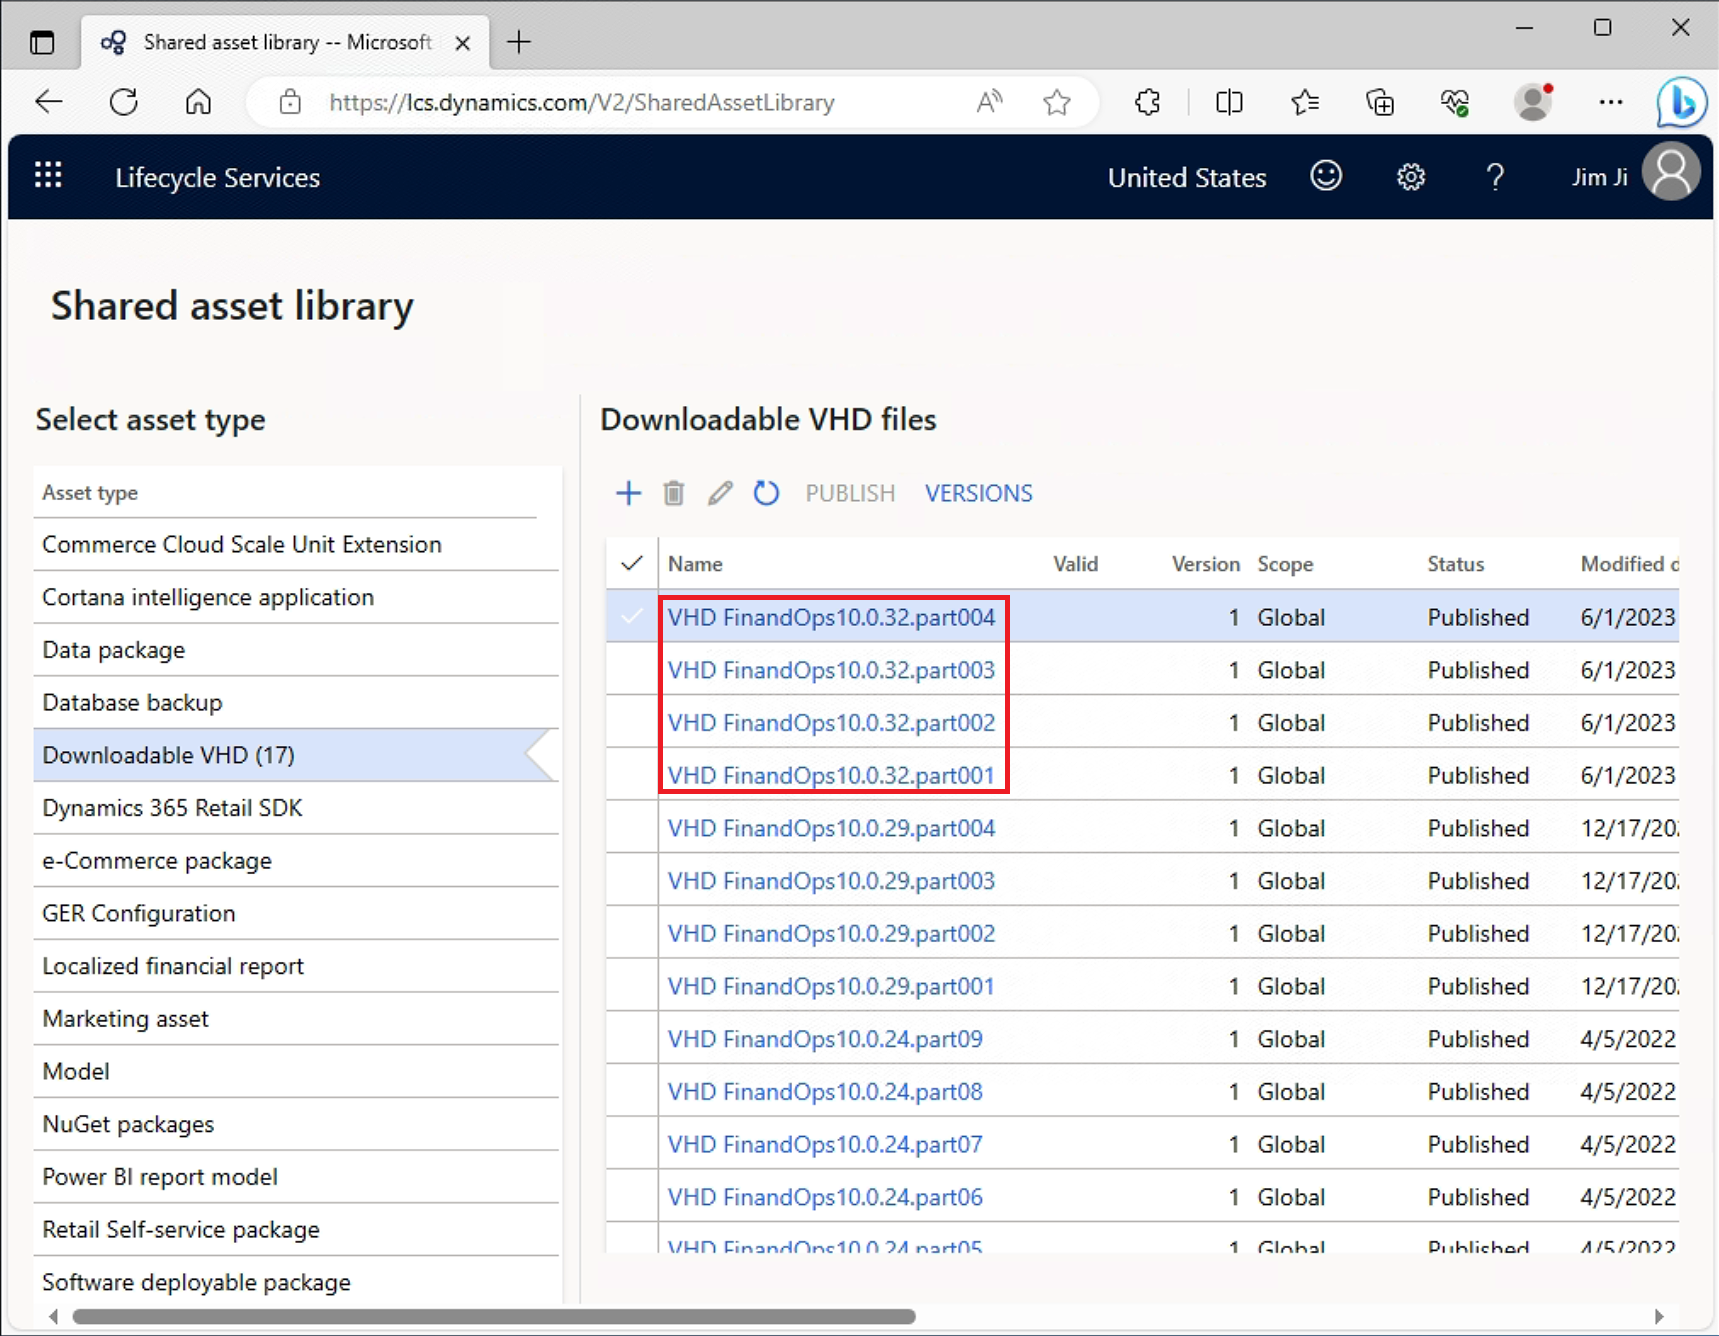1719x1336 pixels.
Task: Toggle row checkmark for 10.0.32.part004
Action: pos(632,616)
